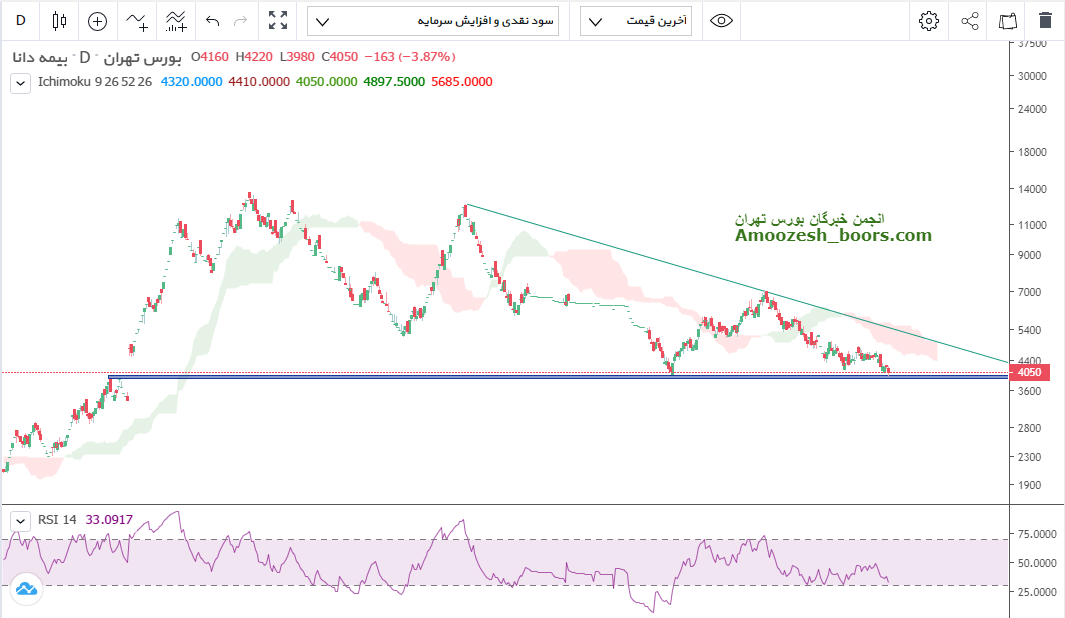Open the indicators menu
The width and height of the screenshot is (1065, 618).
[137, 20]
